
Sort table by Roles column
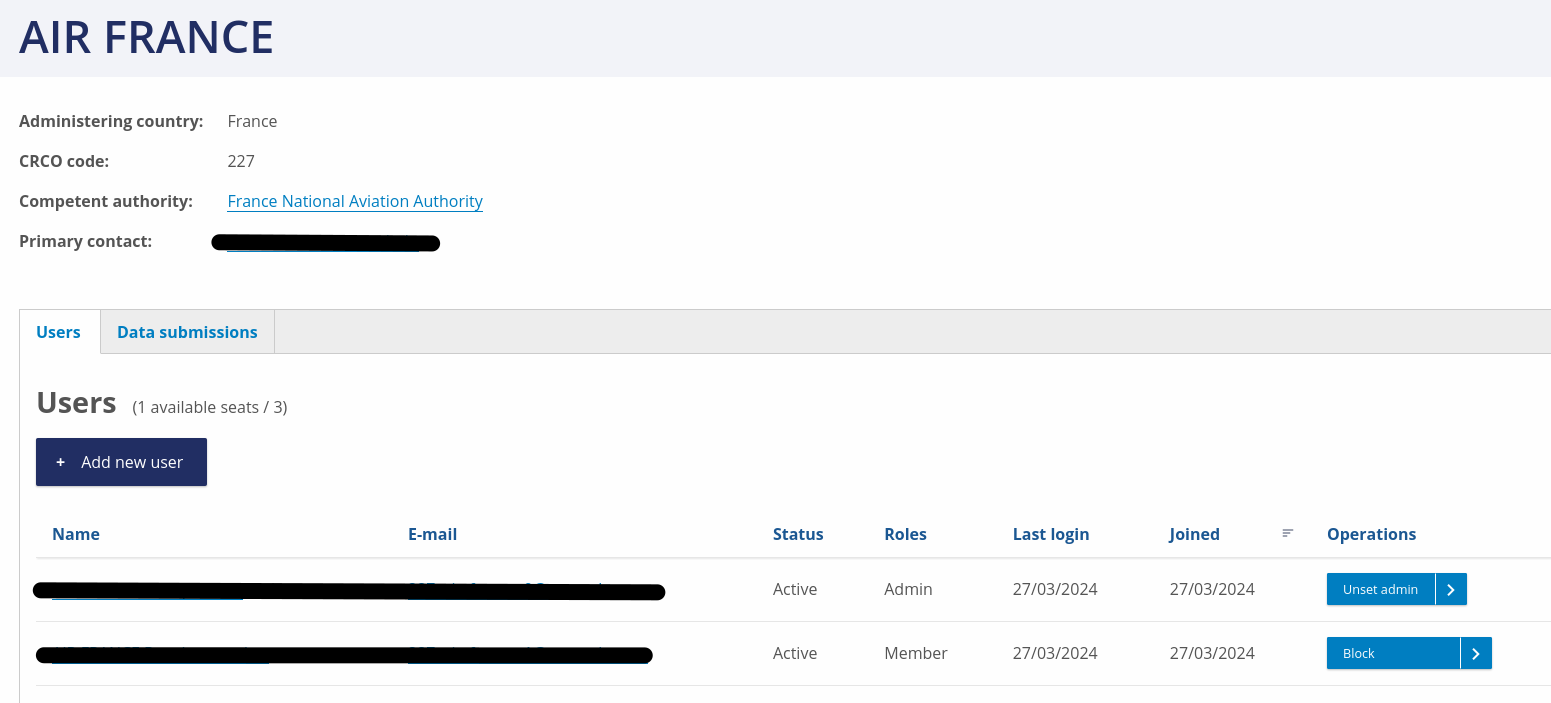pyautogui.click(x=905, y=534)
